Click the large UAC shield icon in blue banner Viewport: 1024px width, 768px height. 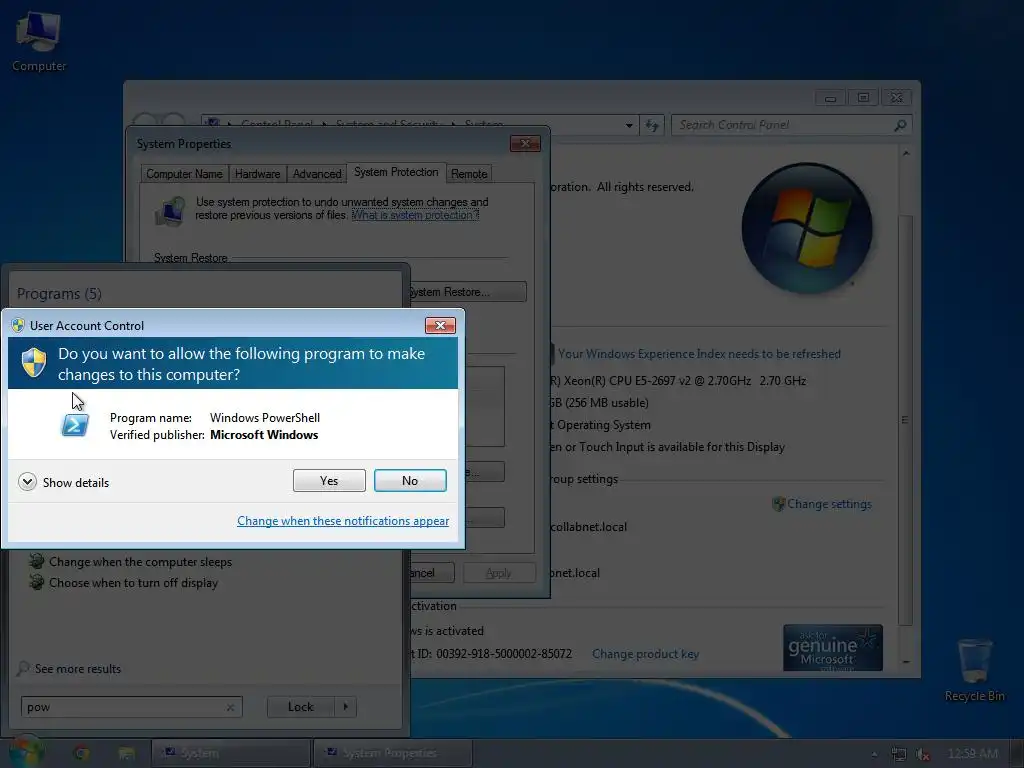(x=34, y=362)
